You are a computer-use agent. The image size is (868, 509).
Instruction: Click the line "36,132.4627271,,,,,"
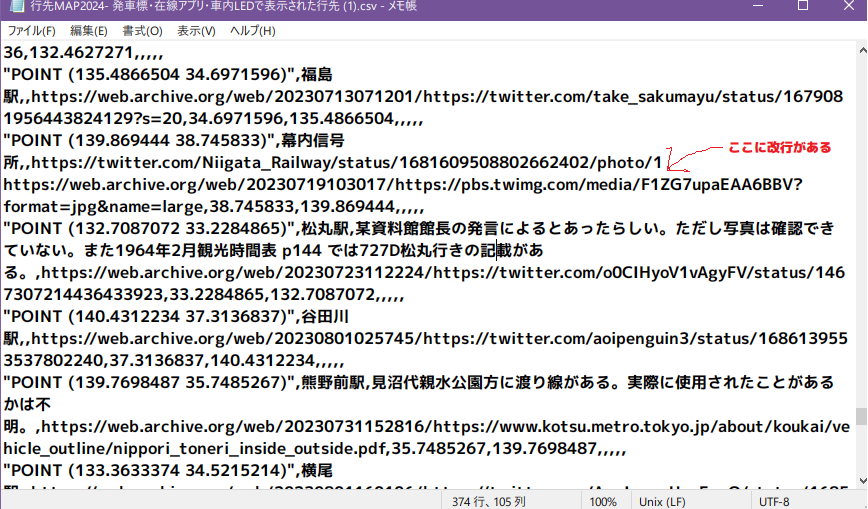(84, 53)
